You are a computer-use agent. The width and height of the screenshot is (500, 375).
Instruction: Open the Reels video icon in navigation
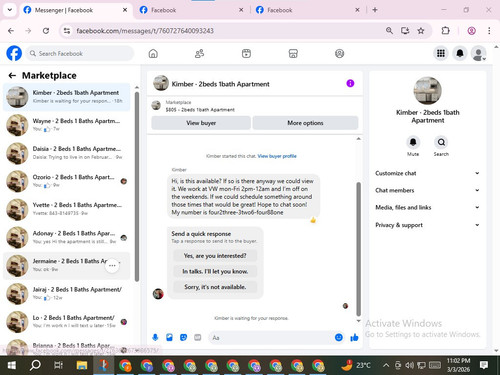[x=246, y=54]
